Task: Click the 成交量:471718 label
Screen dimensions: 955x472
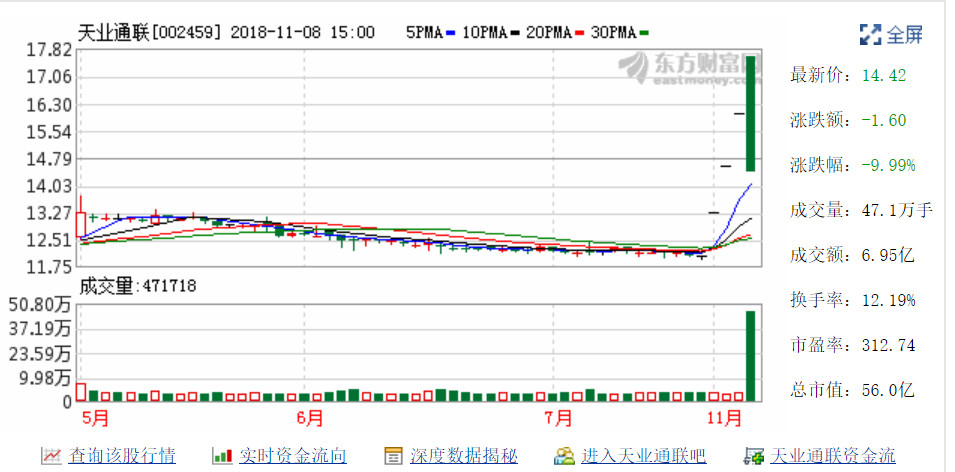Action: (137, 286)
